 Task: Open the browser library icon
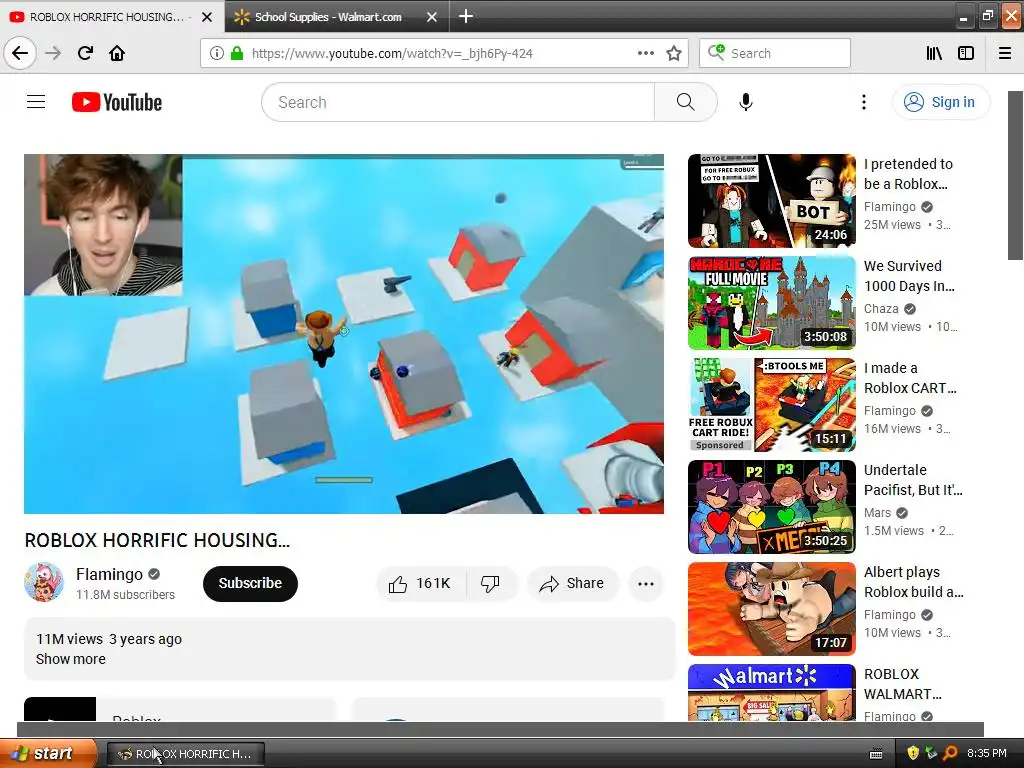(x=934, y=53)
